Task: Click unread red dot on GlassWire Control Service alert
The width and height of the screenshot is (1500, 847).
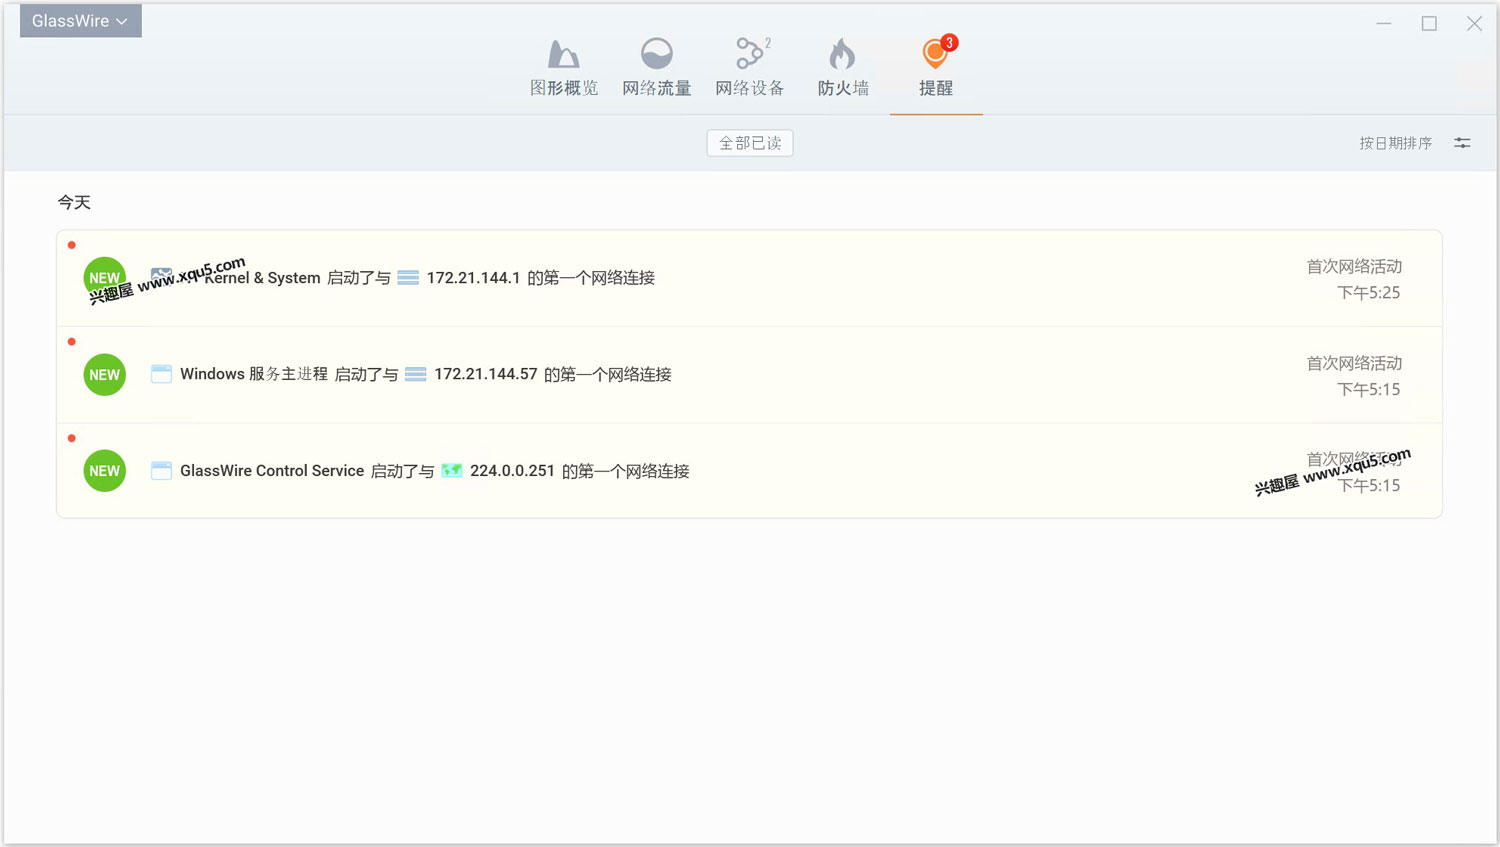Action: (x=72, y=438)
